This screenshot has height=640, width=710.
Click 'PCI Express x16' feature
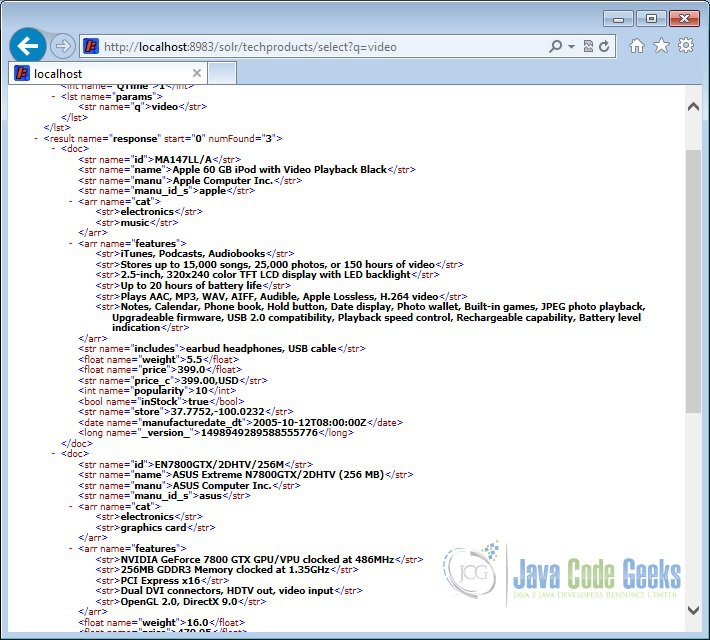point(160,580)
